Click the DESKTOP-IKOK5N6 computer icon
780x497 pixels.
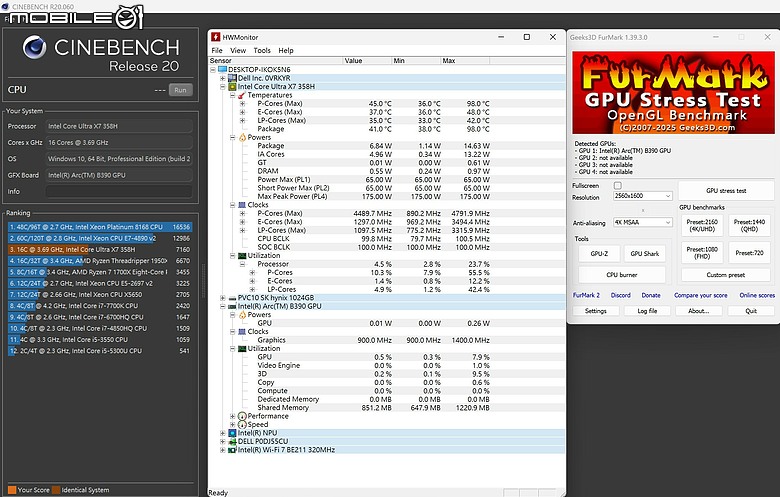[x=222, y=70]
